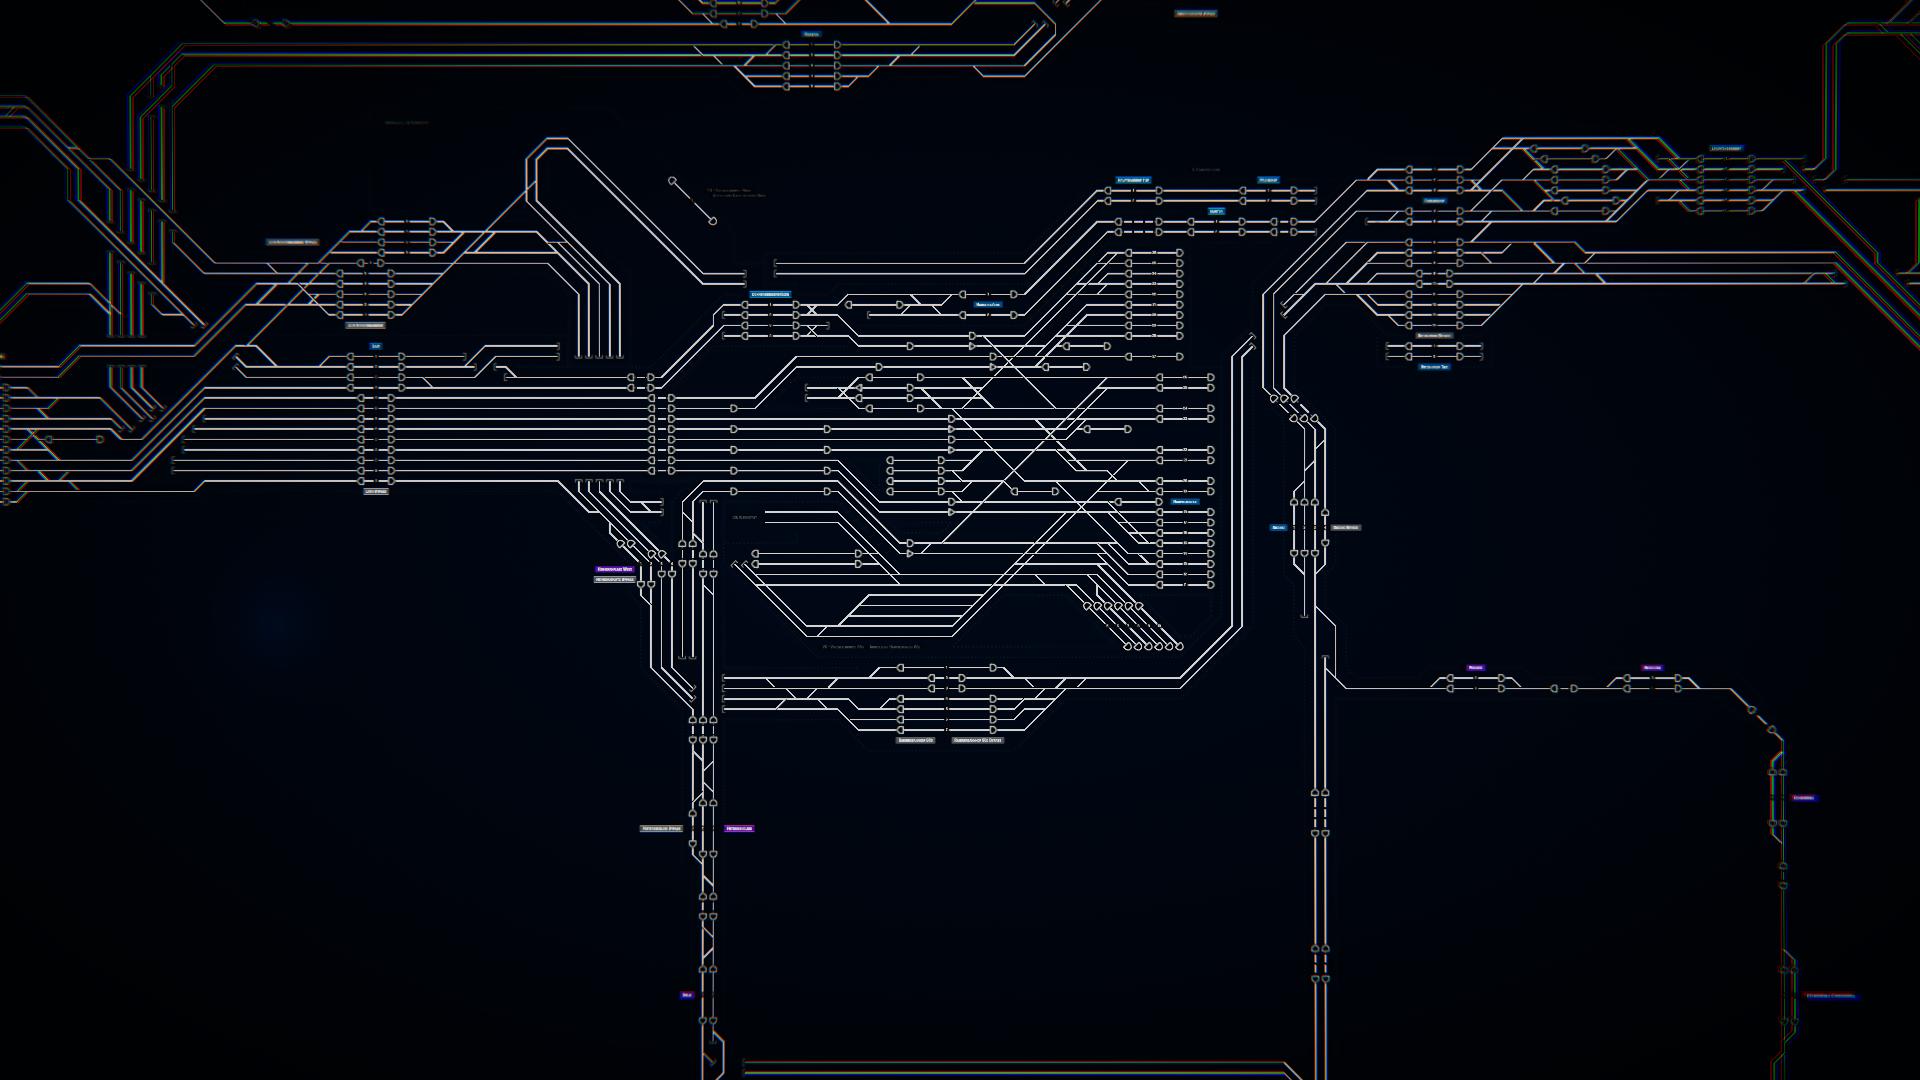Click the blue label above the large central station's top platforms
Viewport: 1920px width, 1080px height.
click(770, 295)
